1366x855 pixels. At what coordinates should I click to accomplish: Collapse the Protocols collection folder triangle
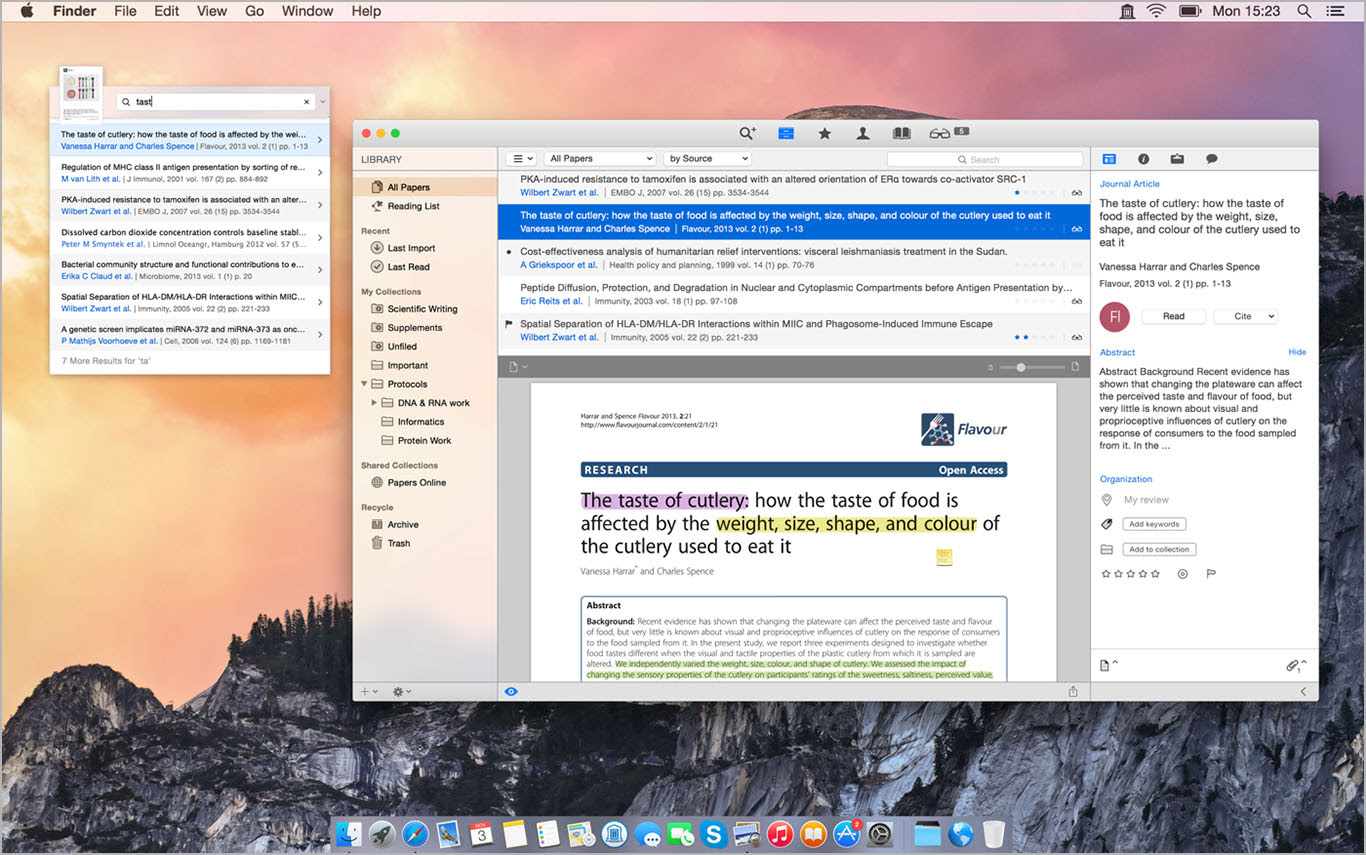tap(364, 384)
